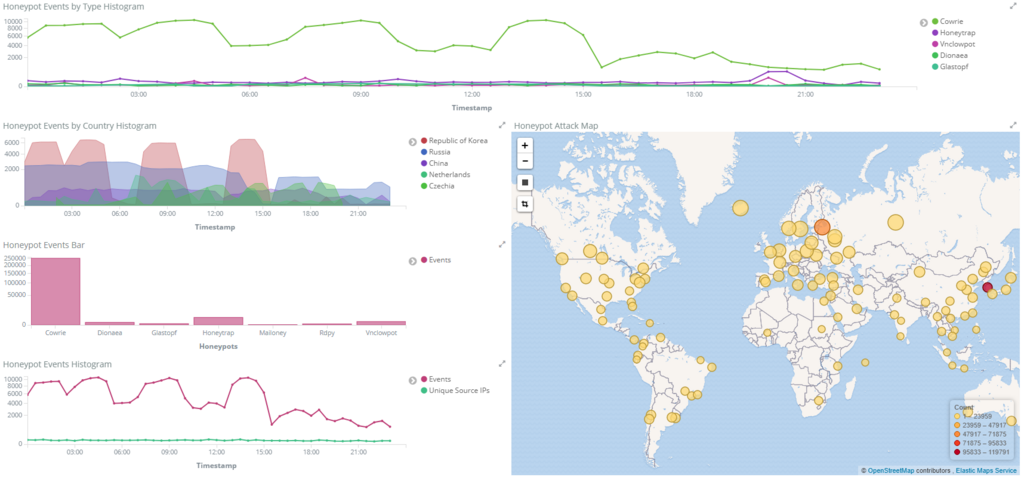Collapse the legend of the Events Bar chart

413,261
